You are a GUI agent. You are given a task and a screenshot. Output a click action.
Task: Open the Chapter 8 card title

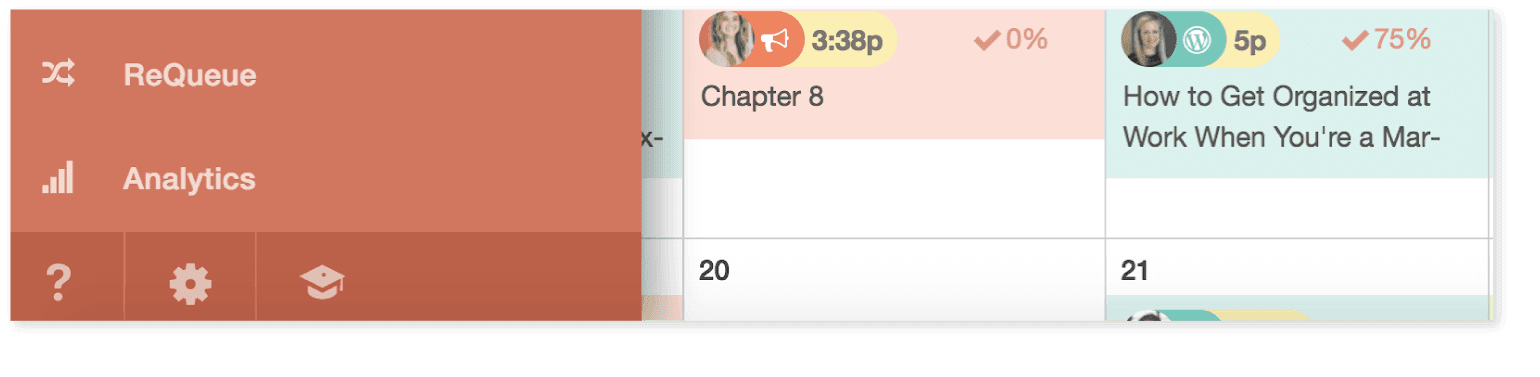[762, 97]
